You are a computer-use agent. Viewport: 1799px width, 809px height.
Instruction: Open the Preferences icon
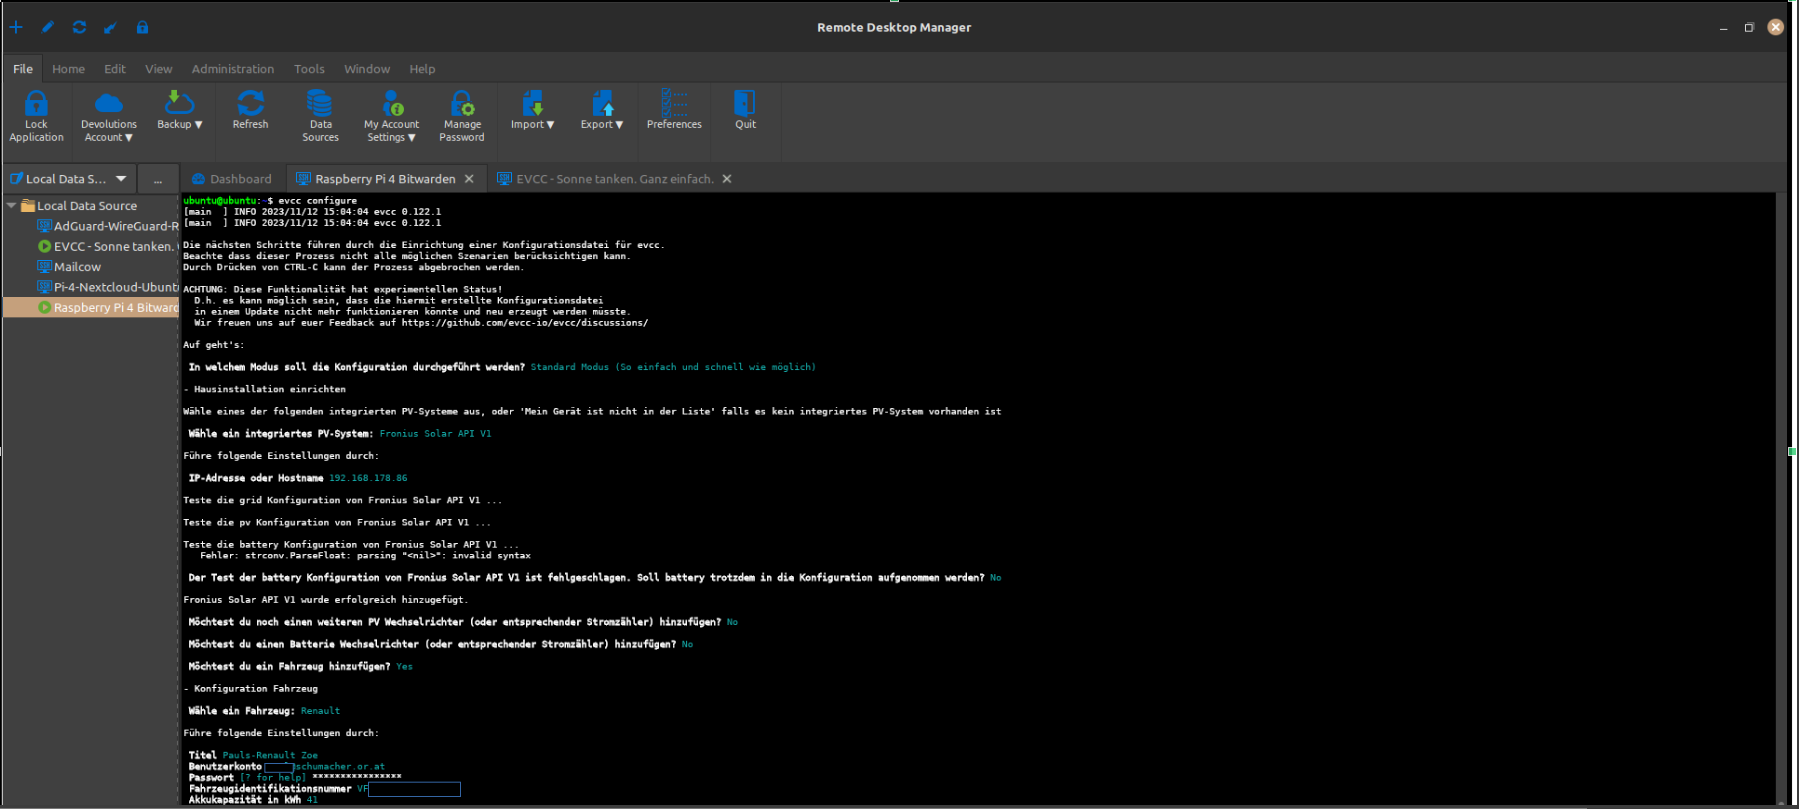coord(674,104)
